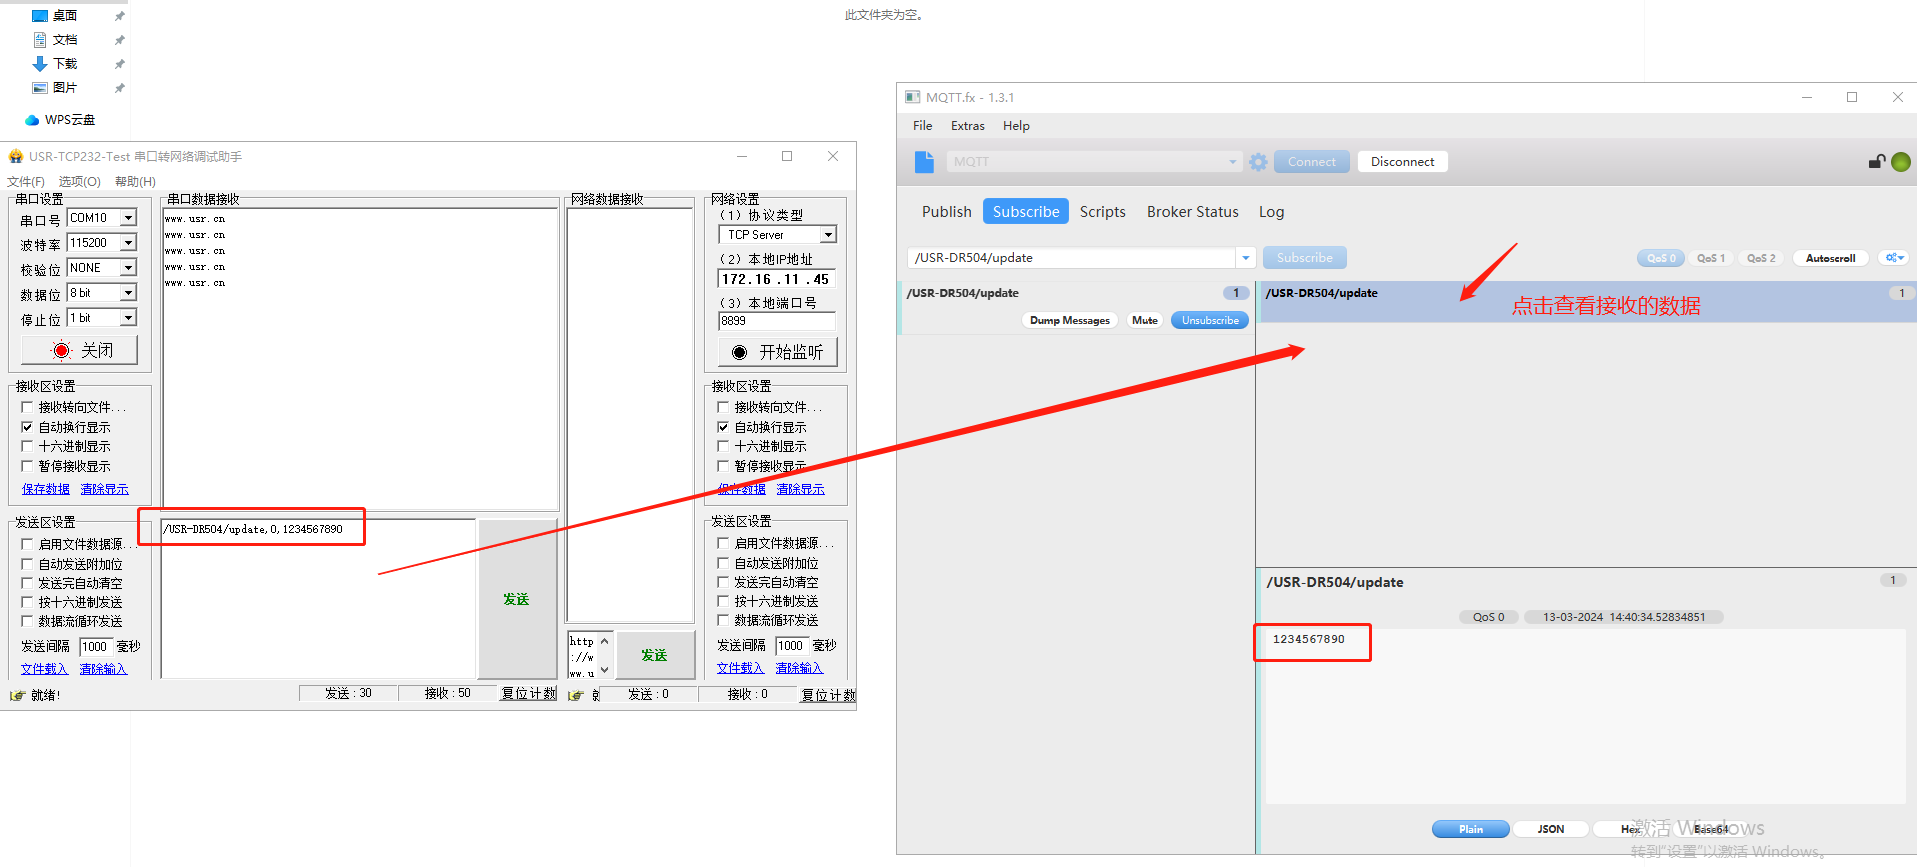This screenshot has height=867, width=1917.
Task: Open connection settings via the gear icon
Action: [1258, 162]
